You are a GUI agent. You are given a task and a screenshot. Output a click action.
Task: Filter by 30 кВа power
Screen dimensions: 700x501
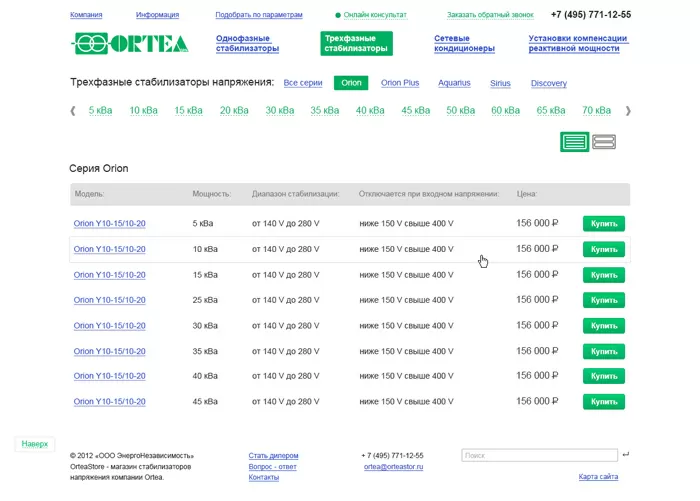(x=280, y=110)
